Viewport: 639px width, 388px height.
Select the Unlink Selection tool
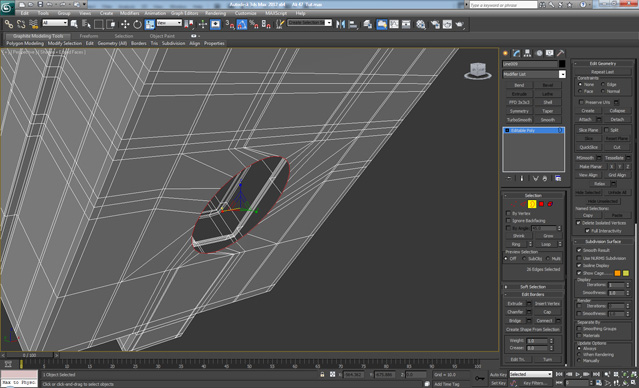click(x=21, y=24)
